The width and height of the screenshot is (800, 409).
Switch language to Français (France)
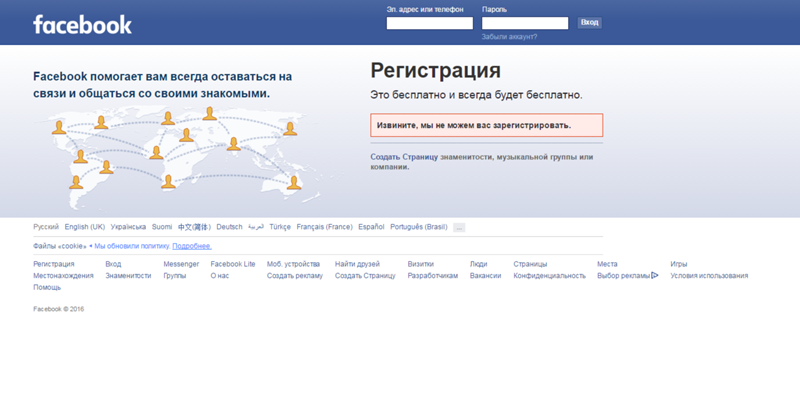[324, 227]
